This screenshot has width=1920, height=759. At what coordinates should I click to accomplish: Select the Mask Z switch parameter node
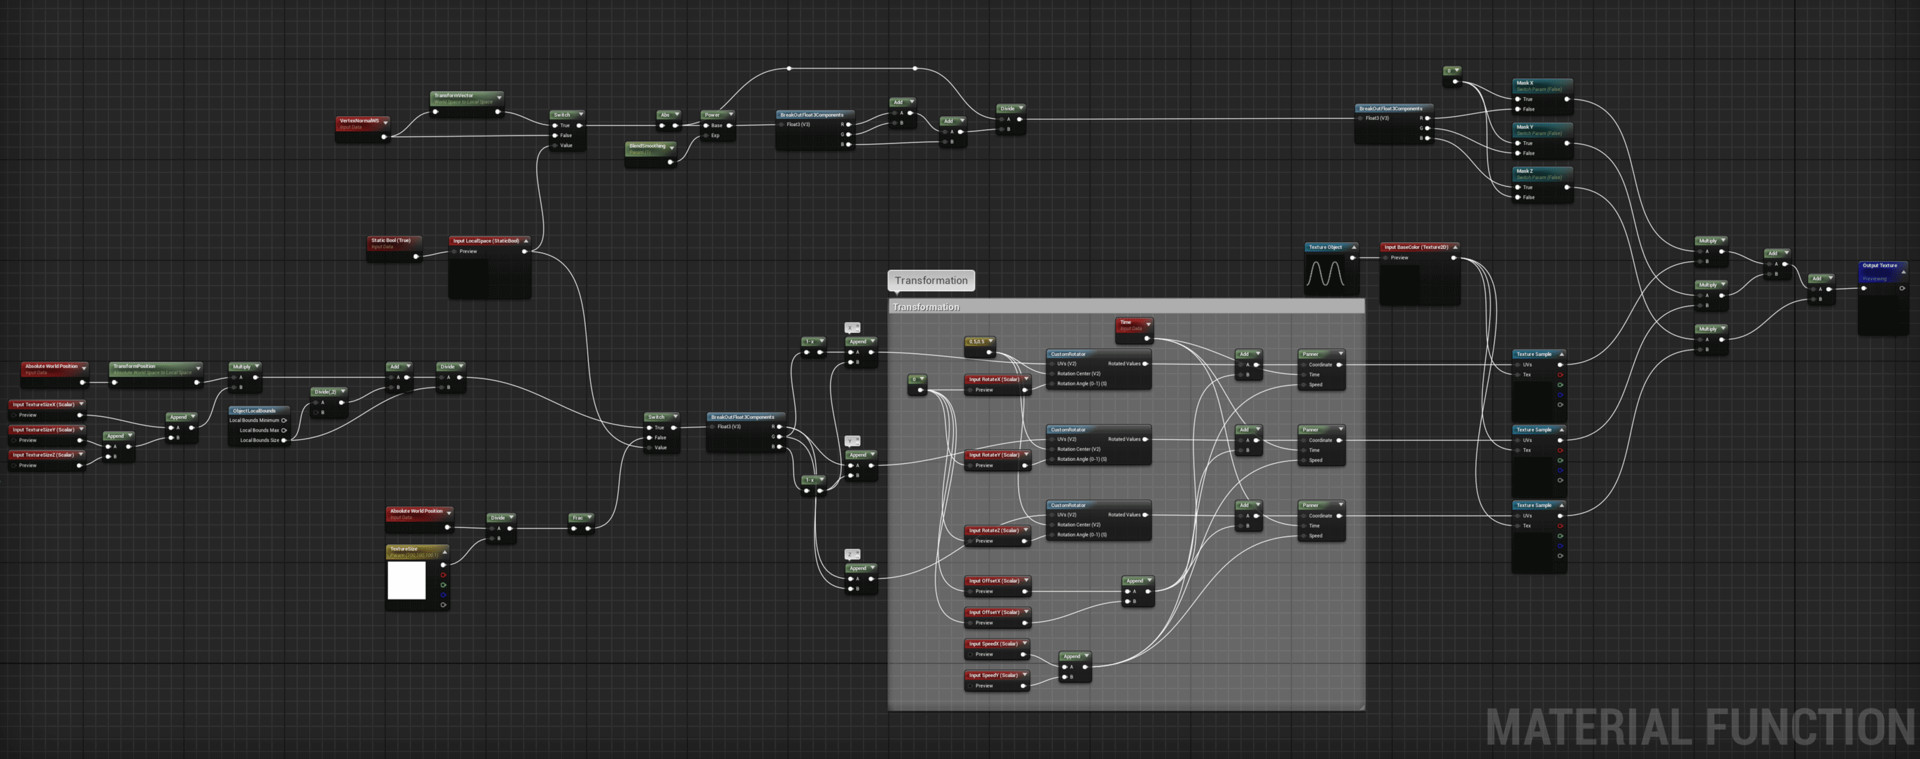1539,173
